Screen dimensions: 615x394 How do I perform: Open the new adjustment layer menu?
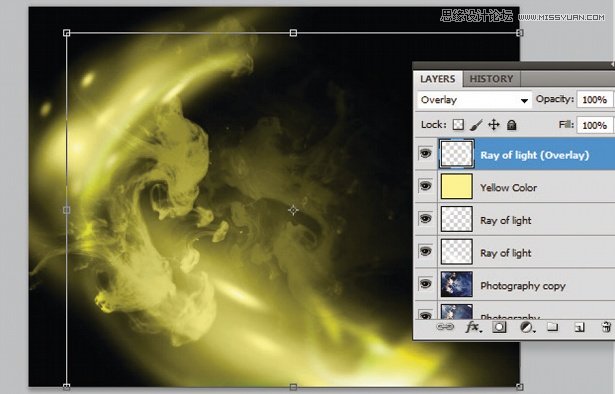point(527,327)
